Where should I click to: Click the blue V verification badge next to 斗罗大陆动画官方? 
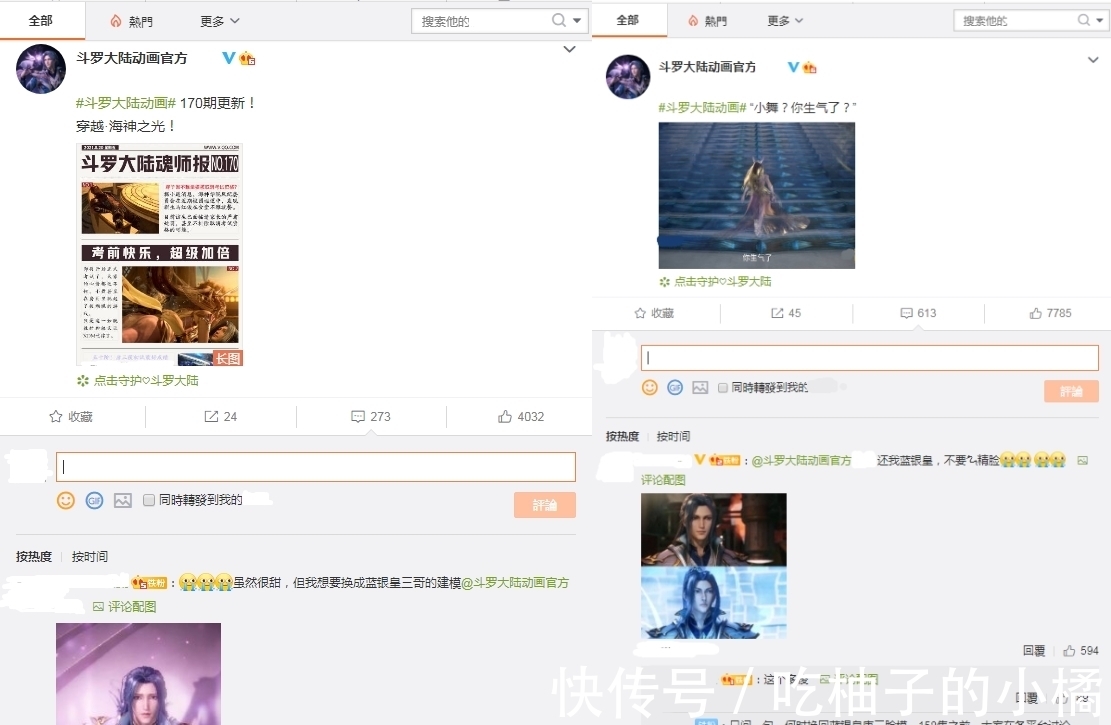(x=228, y=58)
